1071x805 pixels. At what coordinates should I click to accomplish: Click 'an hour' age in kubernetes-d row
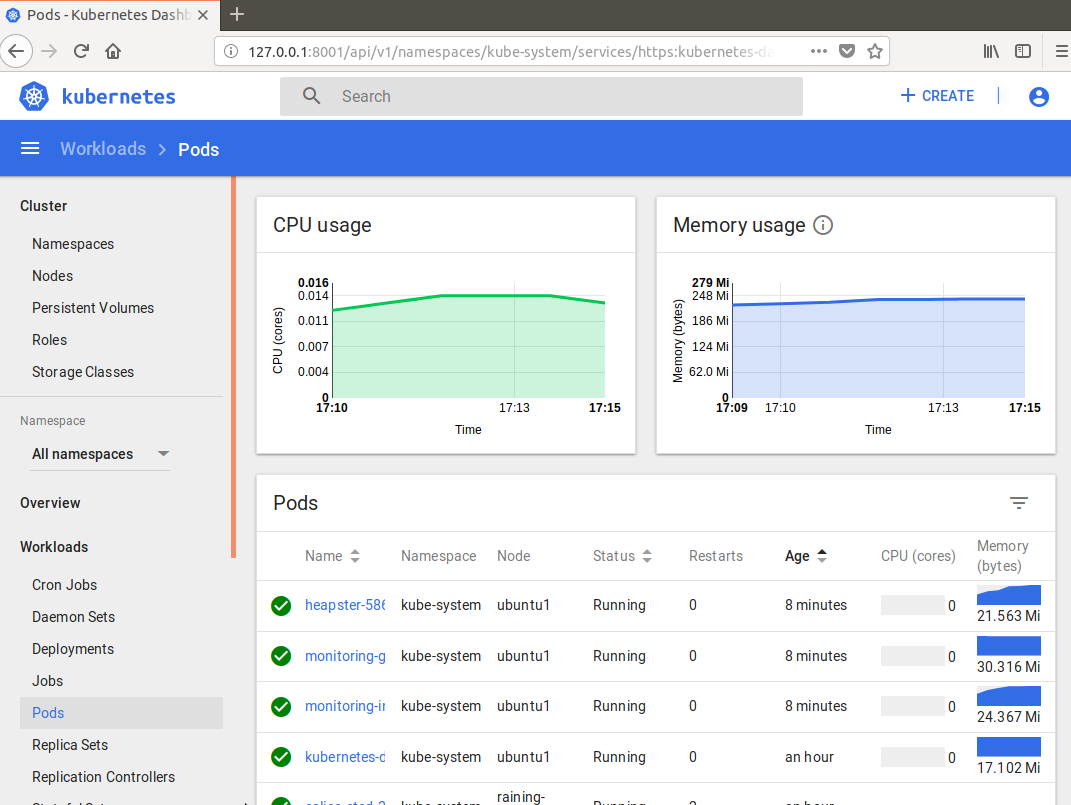tap(809, 757)
